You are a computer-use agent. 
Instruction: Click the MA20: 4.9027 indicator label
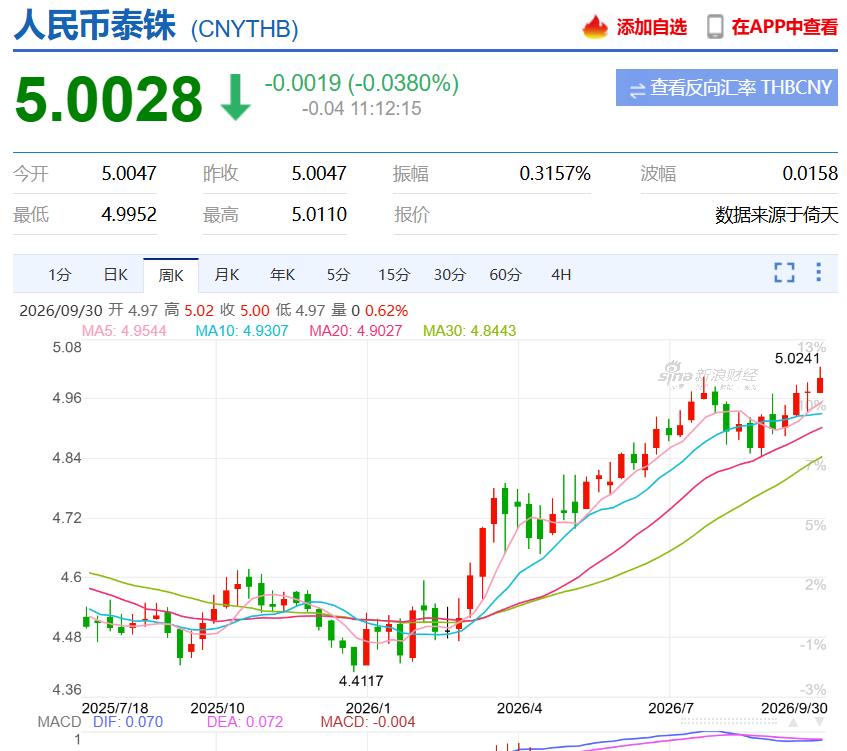click(356, 331)
